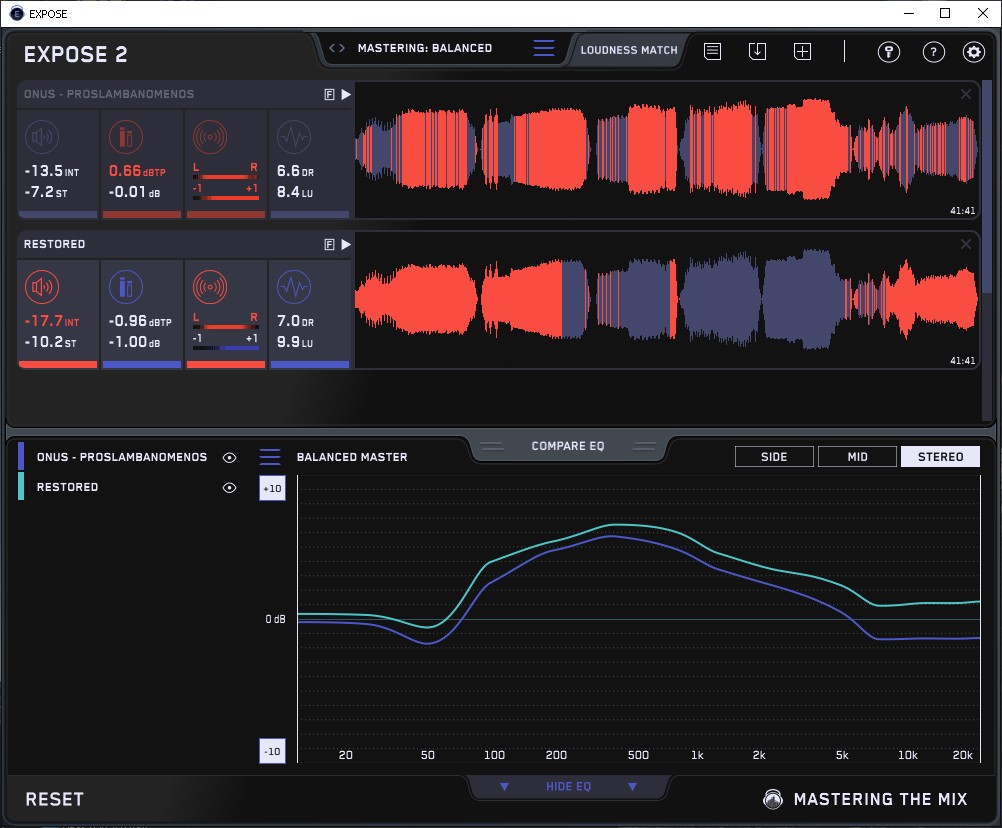Switch EQ view to MID

858,457
